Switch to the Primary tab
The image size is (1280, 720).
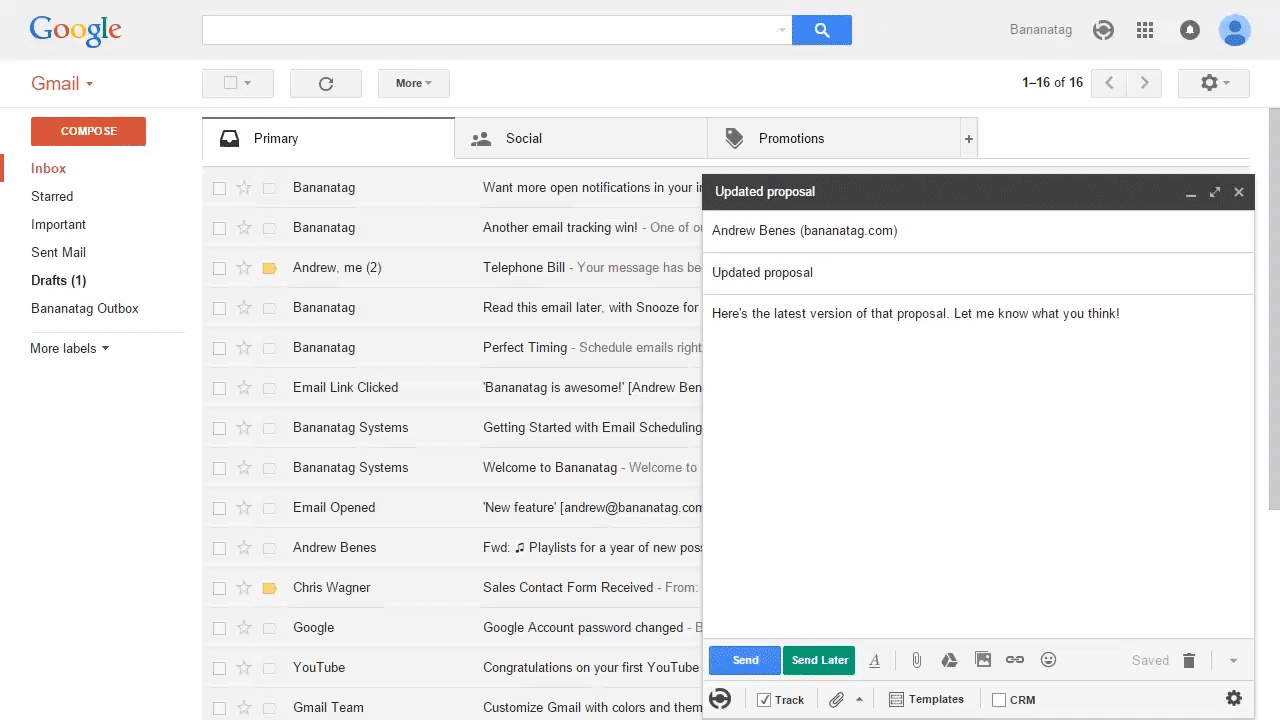tap(328, 139)
